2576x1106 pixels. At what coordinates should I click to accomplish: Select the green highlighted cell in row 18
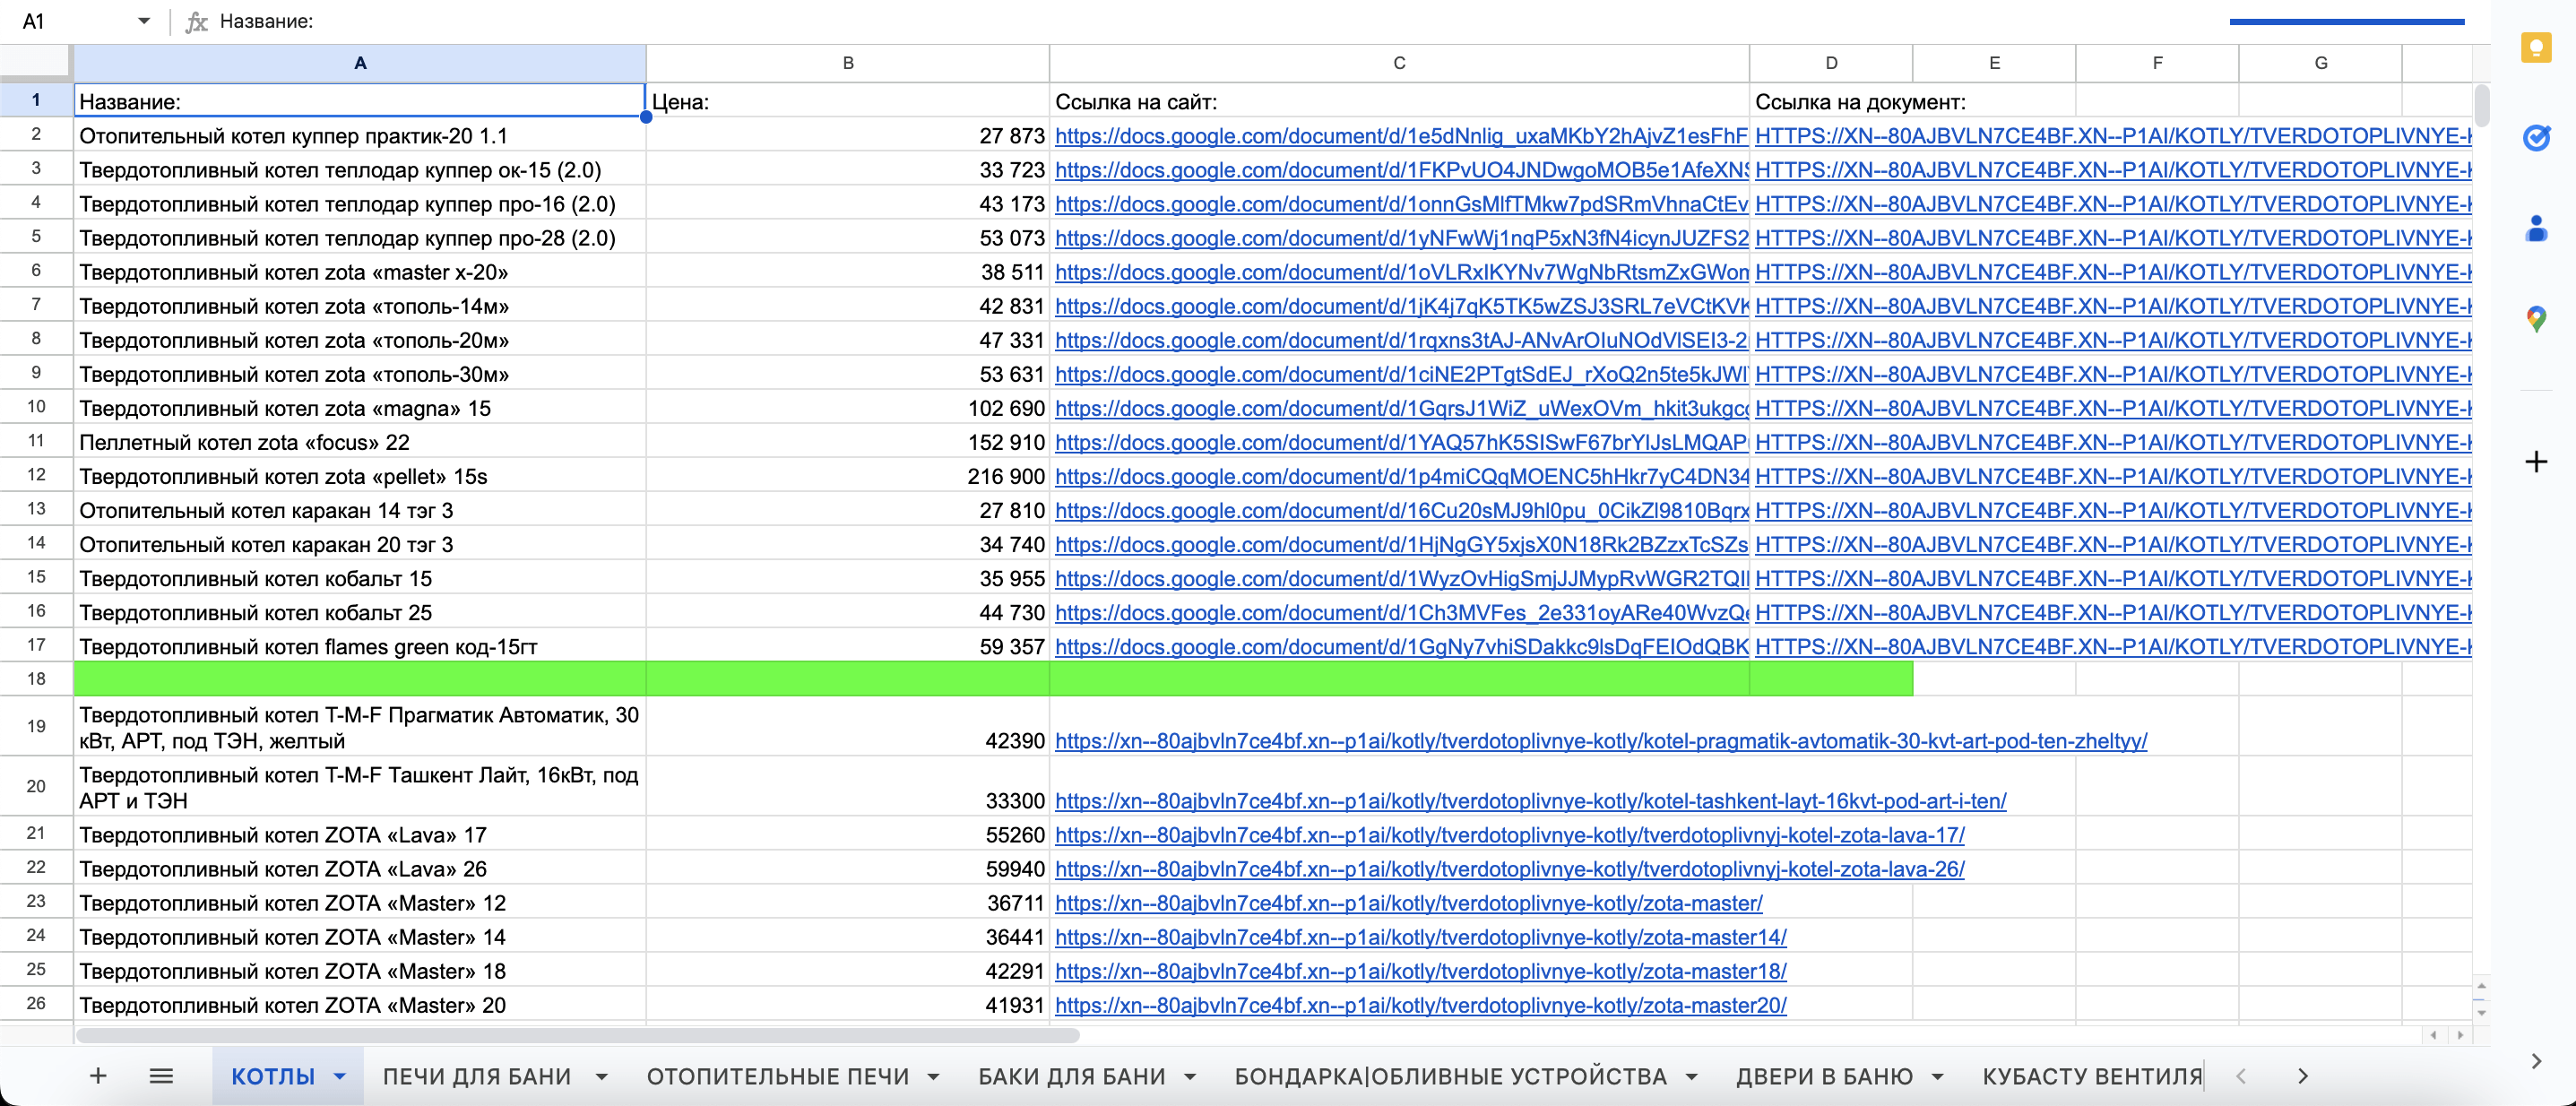click(x=360, y=679)
